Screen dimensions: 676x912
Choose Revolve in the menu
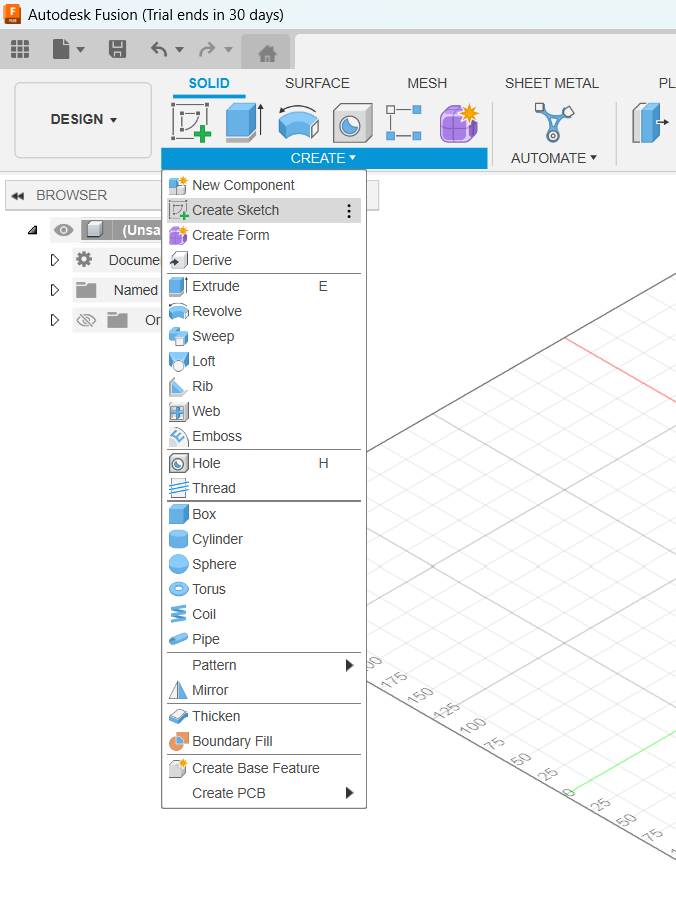[x=264, y=311]
